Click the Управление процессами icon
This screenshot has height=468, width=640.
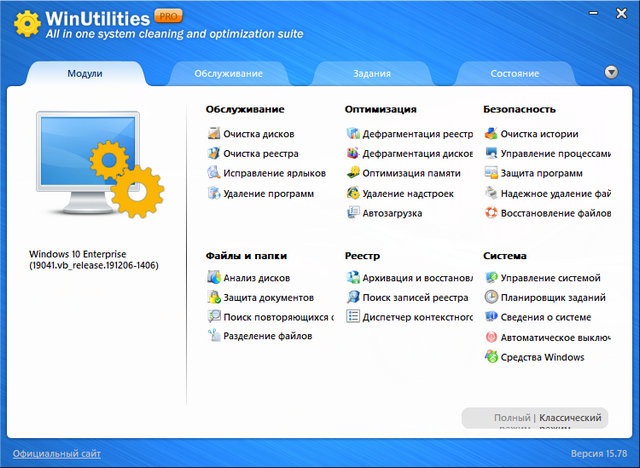pos(491,153)
